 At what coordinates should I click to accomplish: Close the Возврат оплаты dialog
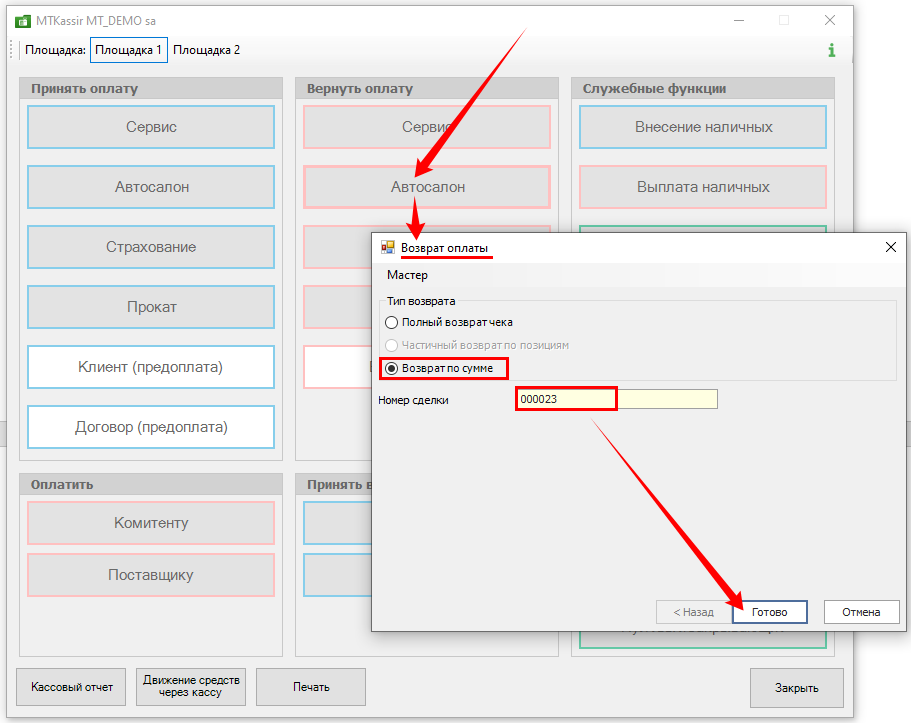(x=890, y=247)
